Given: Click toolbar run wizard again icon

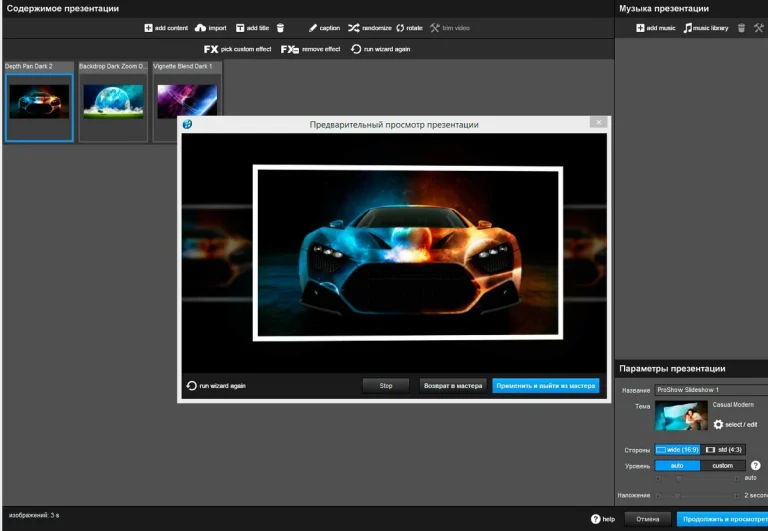Looking at the screenshot, I should pos(356,49).
